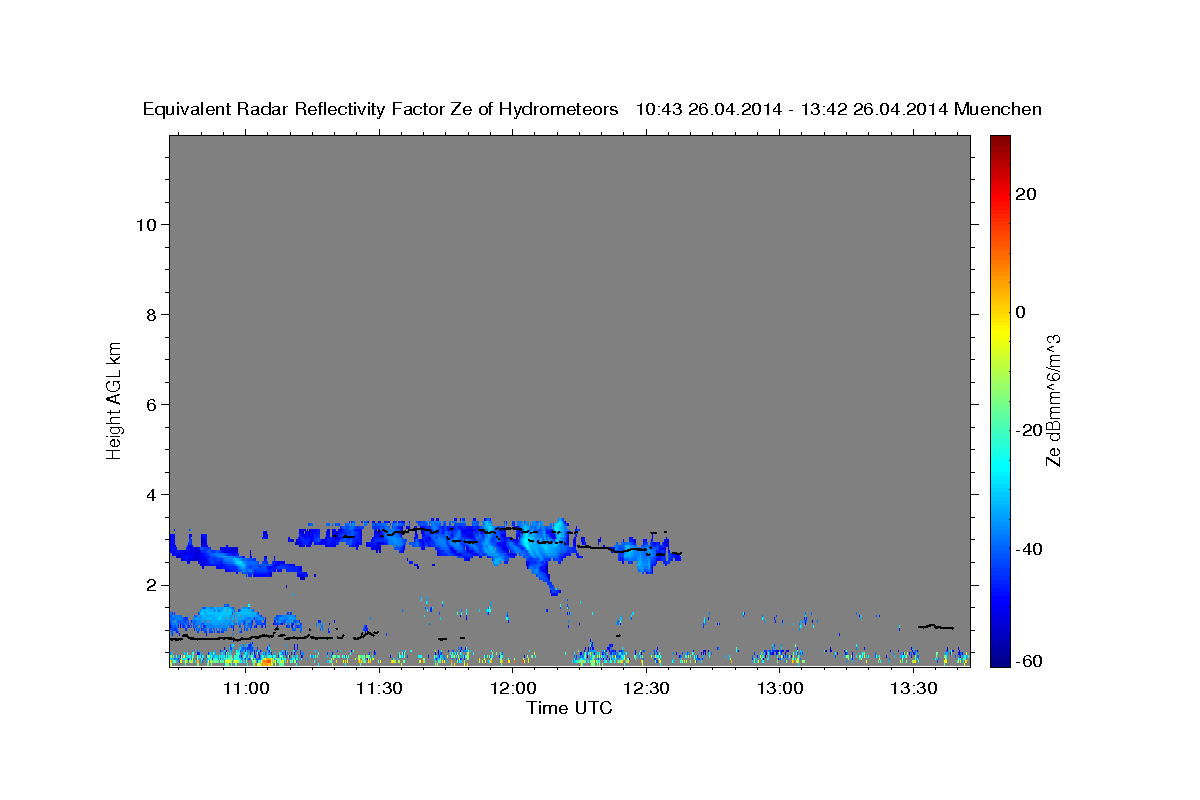This screenshot has width=1200, height=800.
Task: Click the 11:30 time tick label
Action: click(379, 688)
